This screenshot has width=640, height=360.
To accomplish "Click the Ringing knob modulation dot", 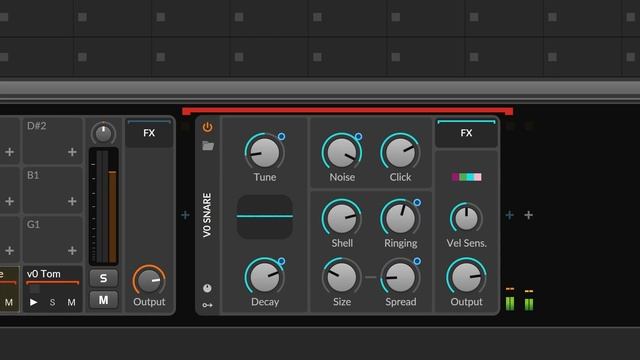I will pyautogui.click(x=417, y=202).
